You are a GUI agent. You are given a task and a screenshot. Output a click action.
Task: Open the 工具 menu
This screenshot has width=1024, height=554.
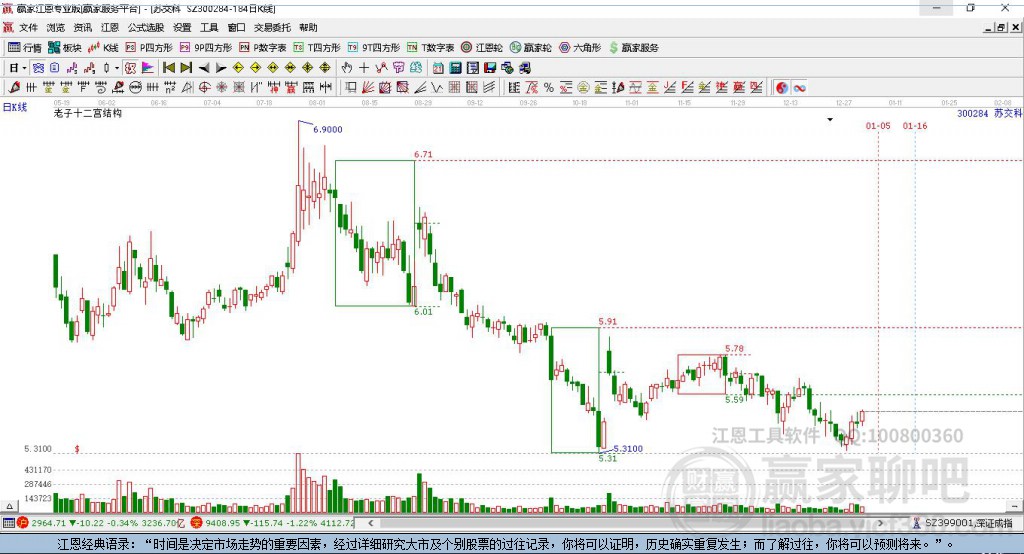[209, 27]
